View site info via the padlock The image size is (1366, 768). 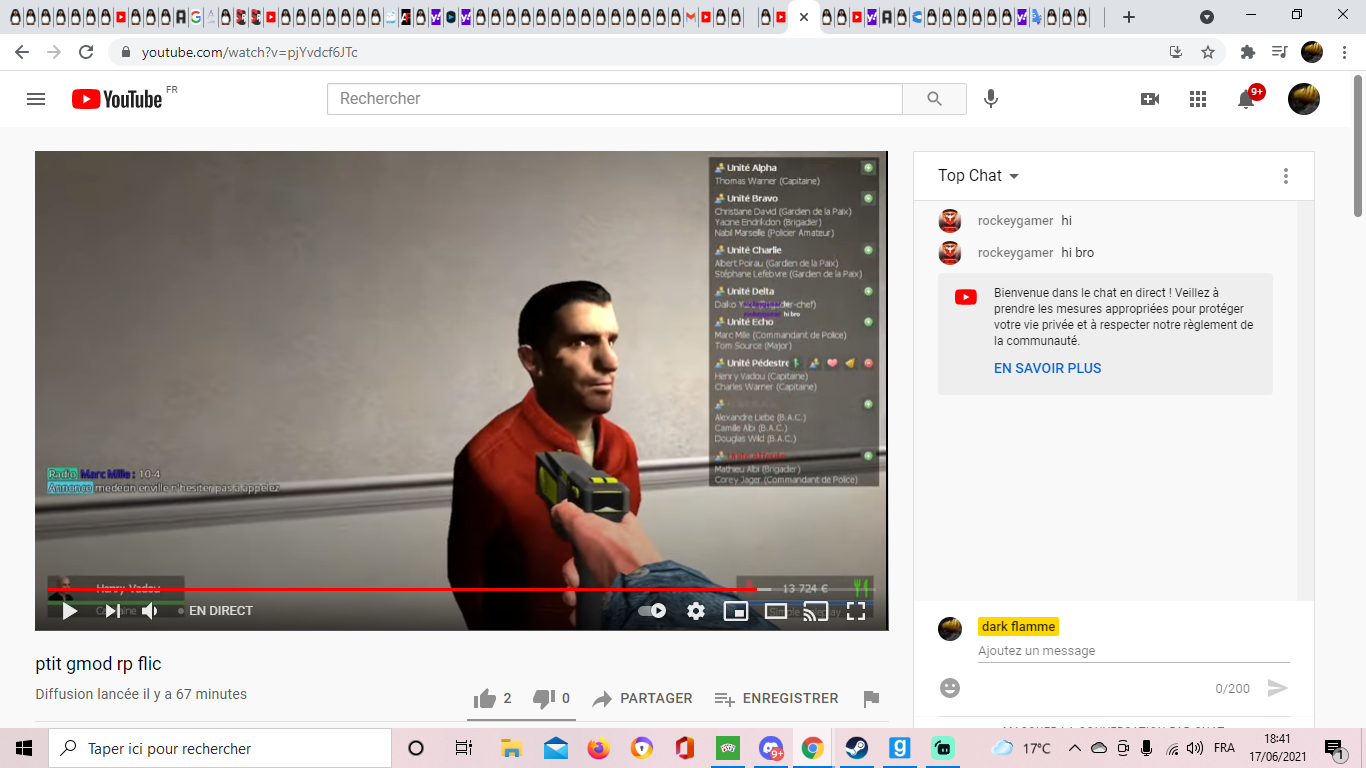tap(126, 52)
